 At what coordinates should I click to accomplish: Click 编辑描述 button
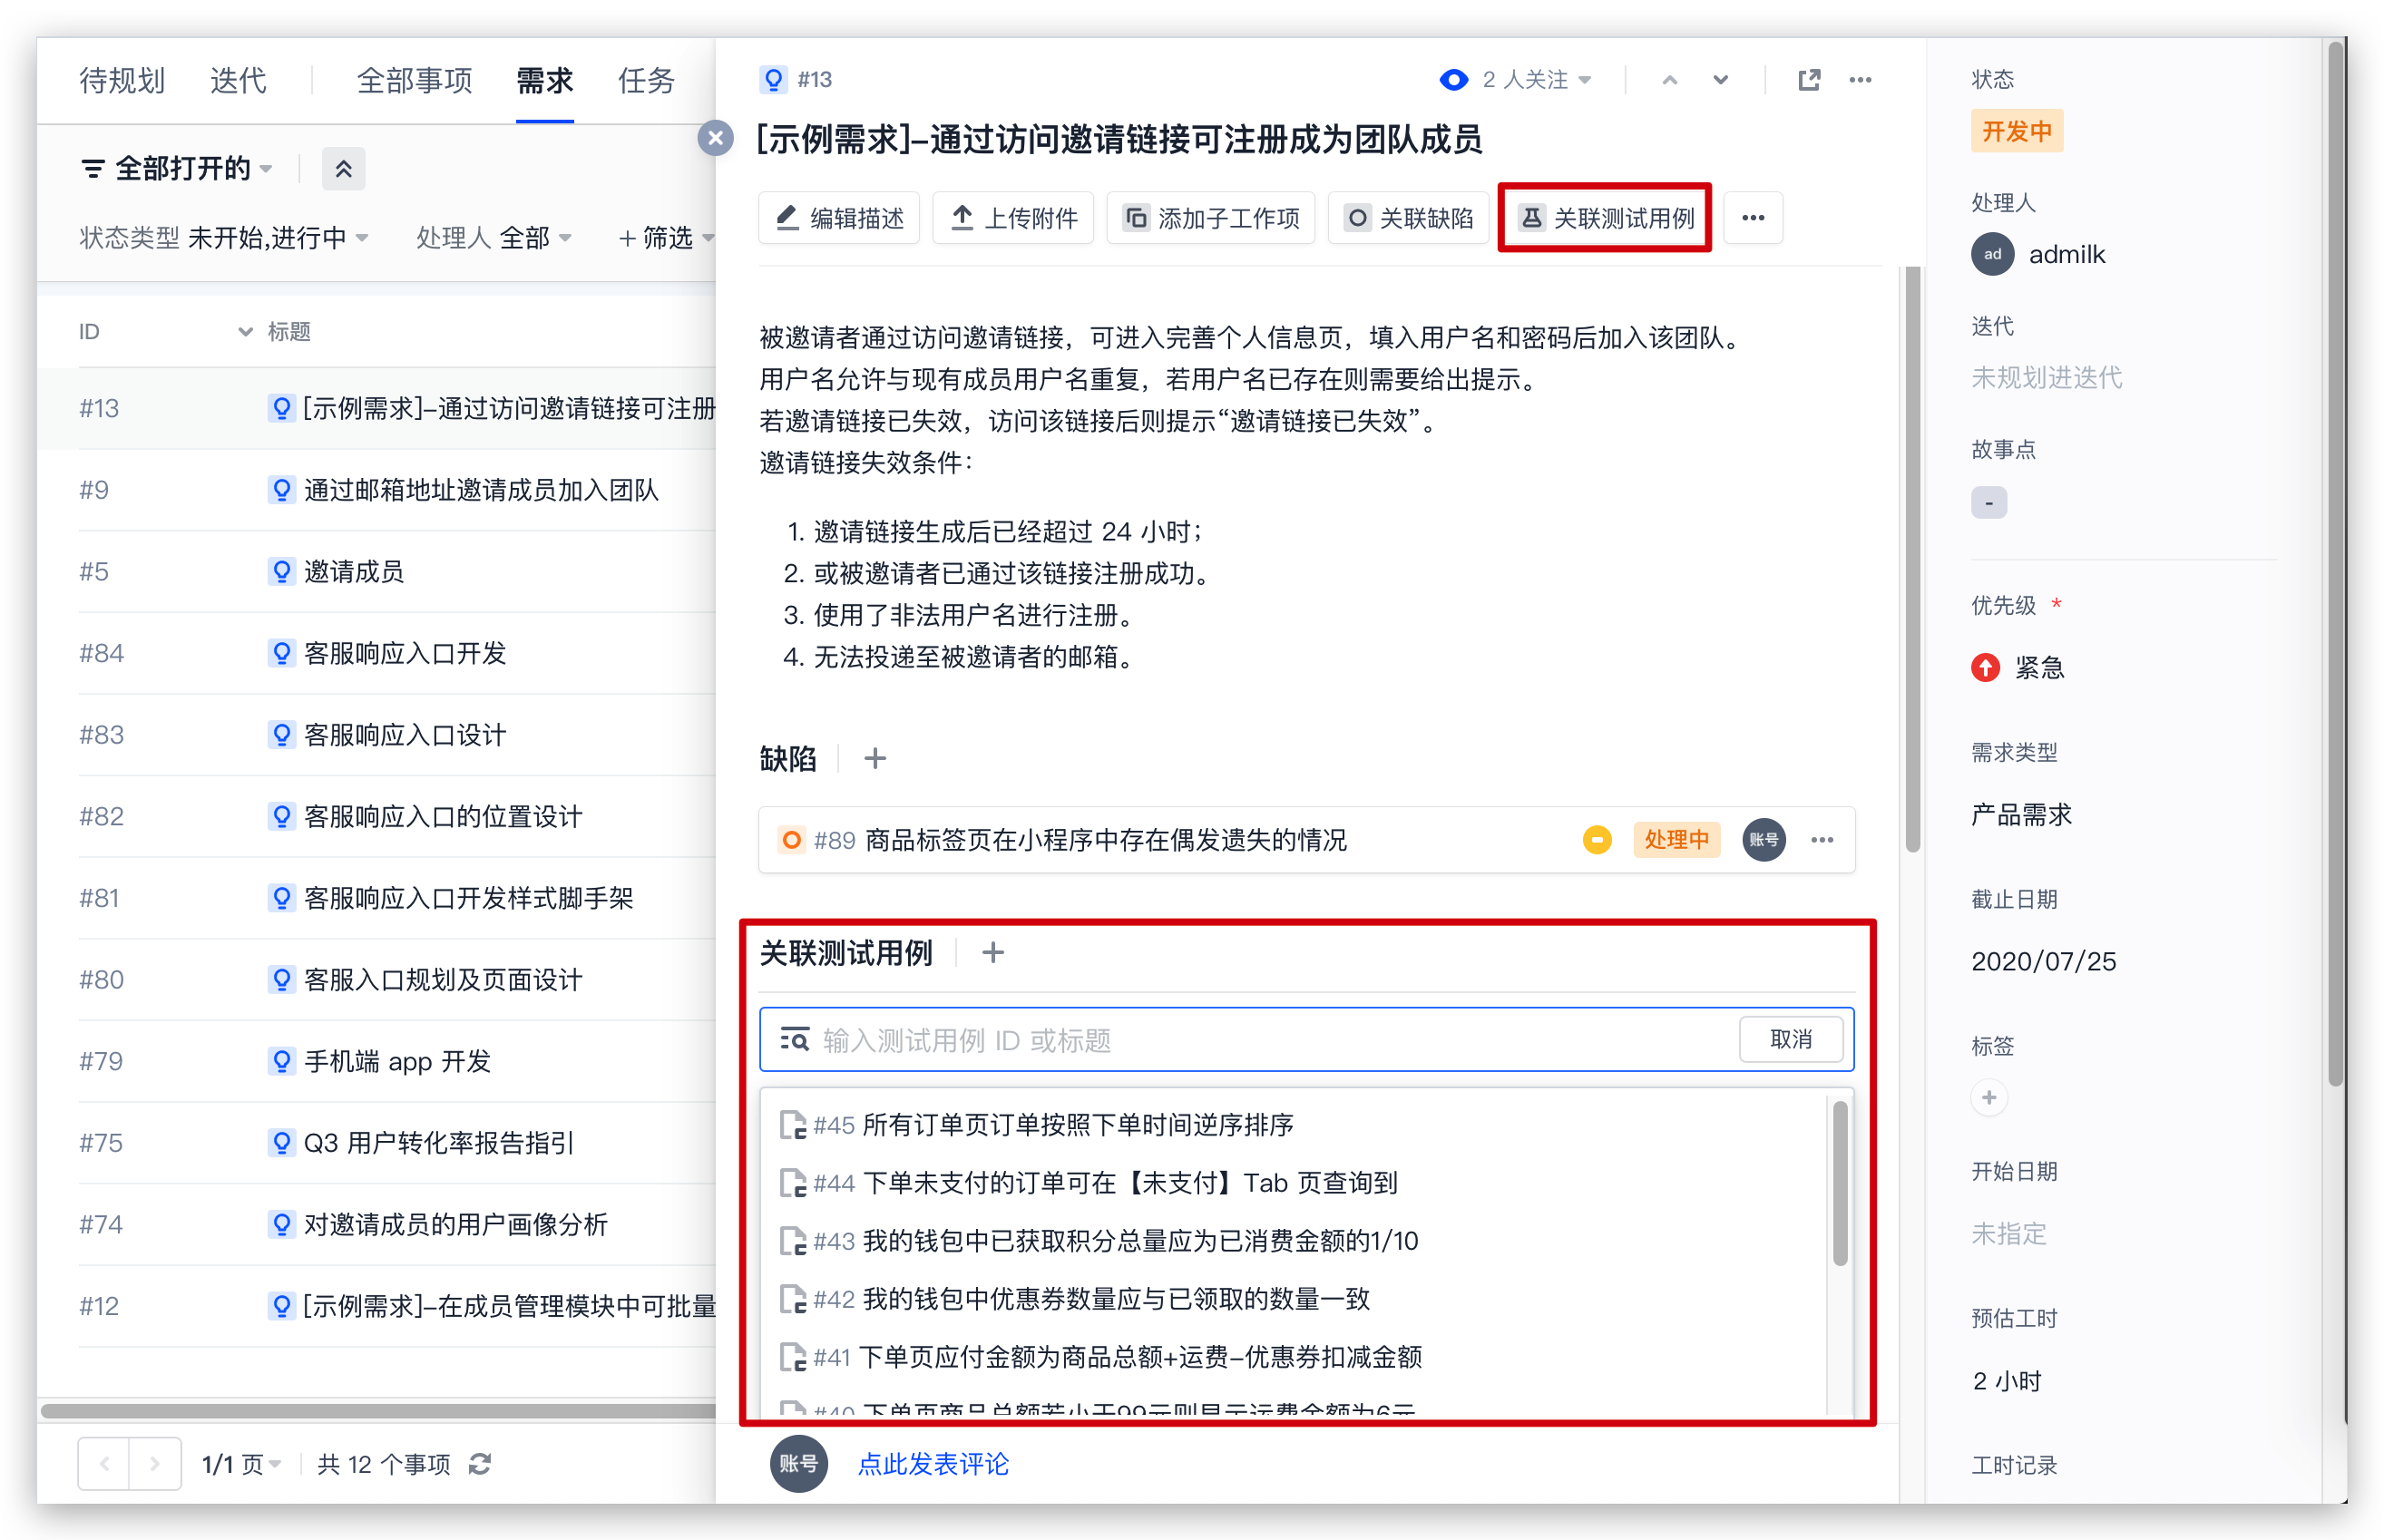pos(839,218)
